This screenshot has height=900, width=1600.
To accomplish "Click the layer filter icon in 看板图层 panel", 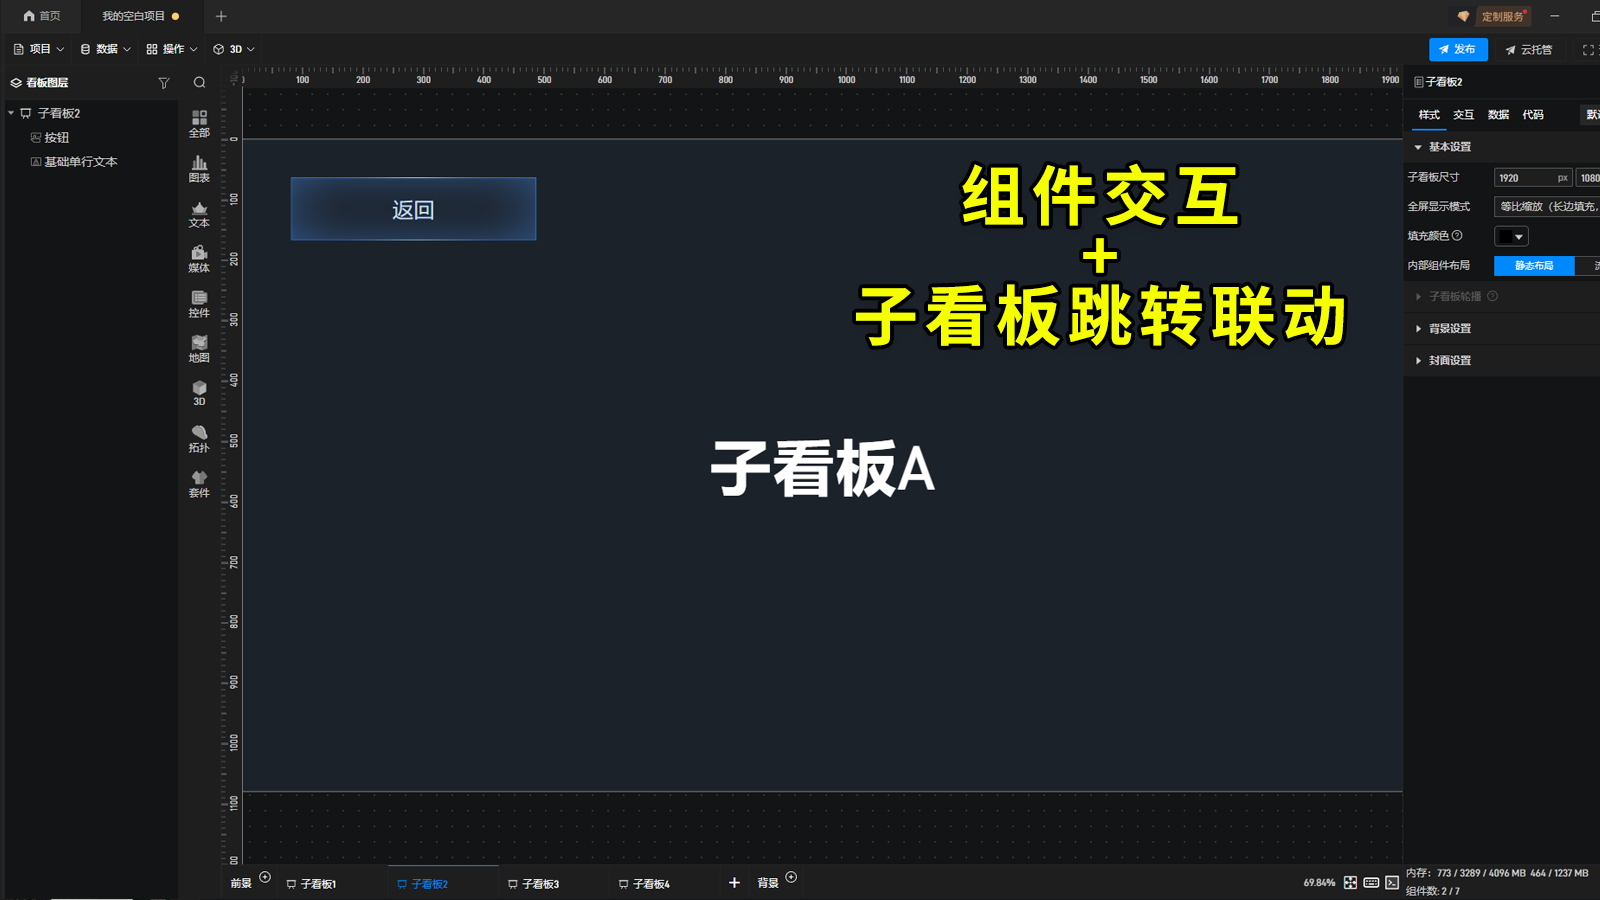I will [163, 83].
